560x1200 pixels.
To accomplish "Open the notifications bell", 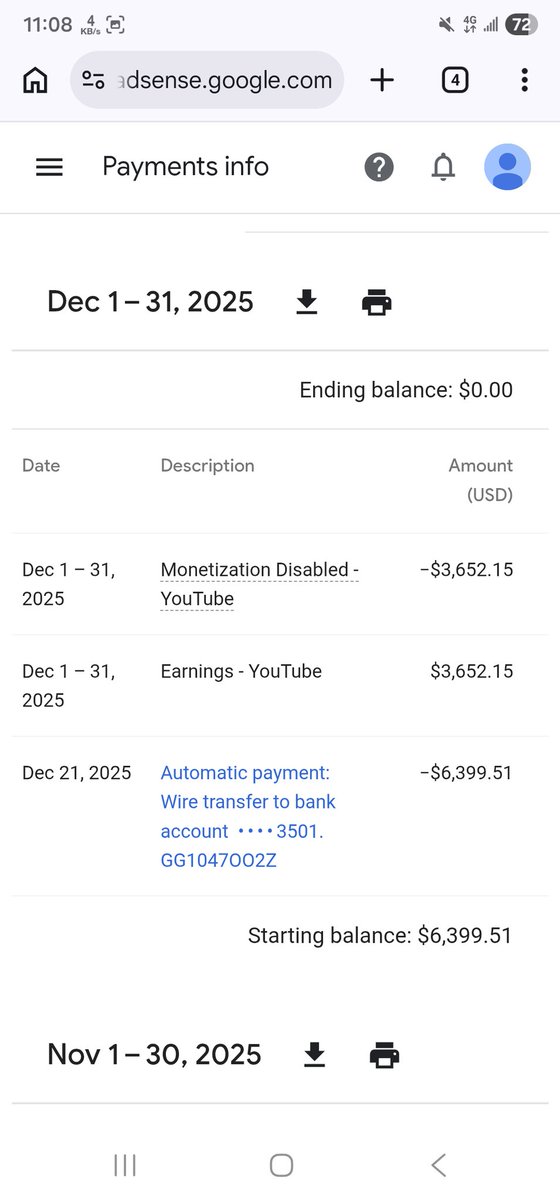I will tap(443, 167).
